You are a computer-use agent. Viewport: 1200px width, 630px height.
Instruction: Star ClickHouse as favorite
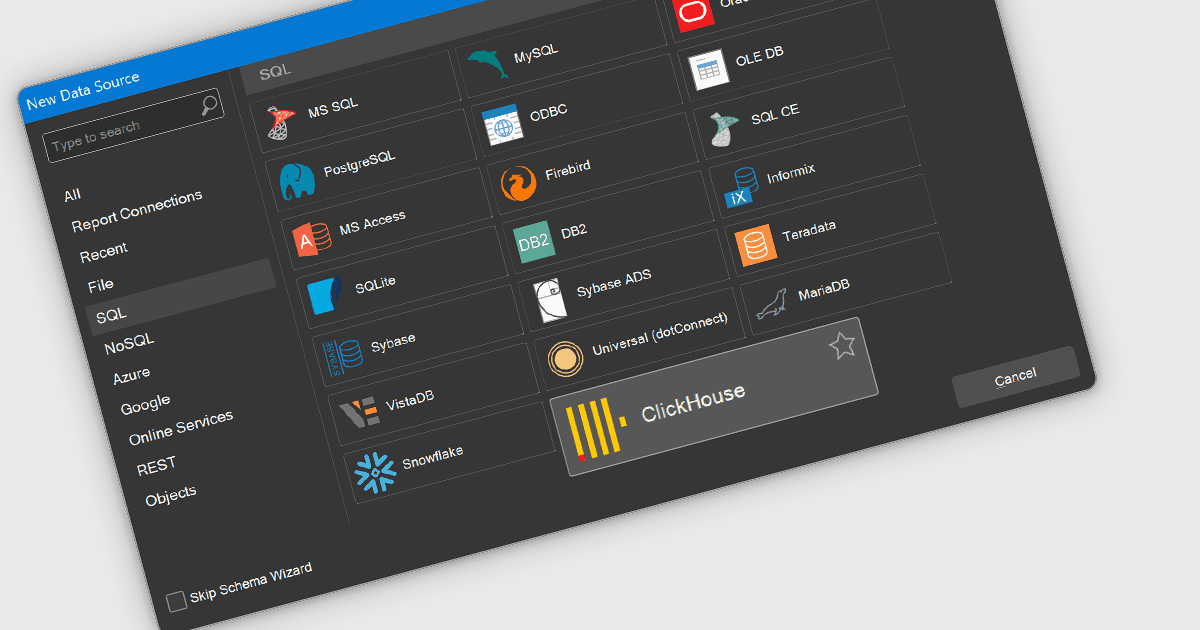point(842,346)
